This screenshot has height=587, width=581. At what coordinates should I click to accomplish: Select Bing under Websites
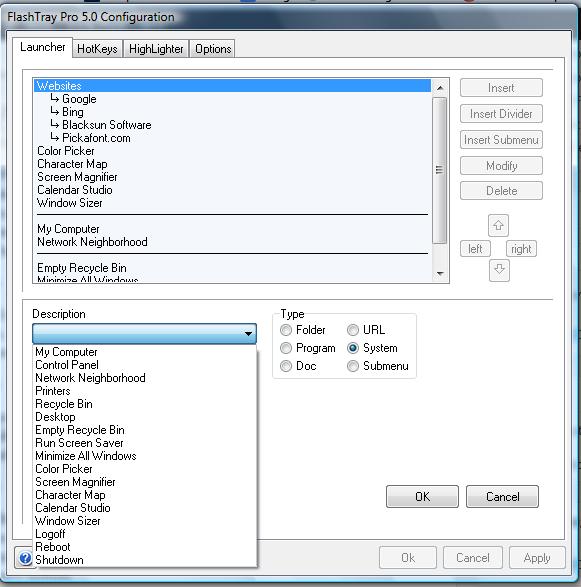(x=232, y=112)
